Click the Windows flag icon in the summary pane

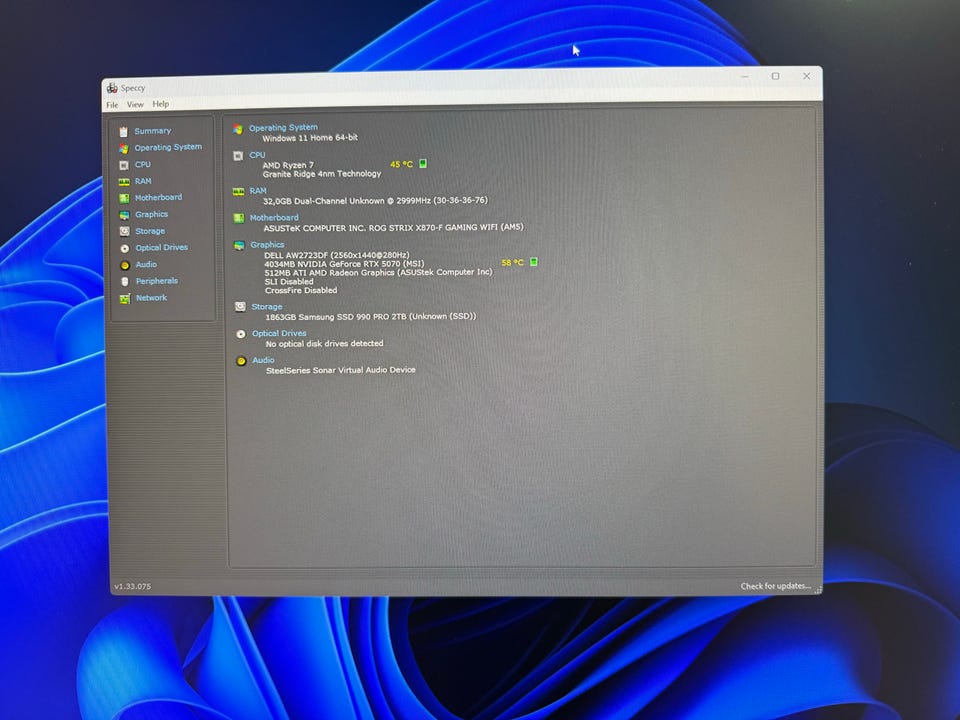pos(238,129)
